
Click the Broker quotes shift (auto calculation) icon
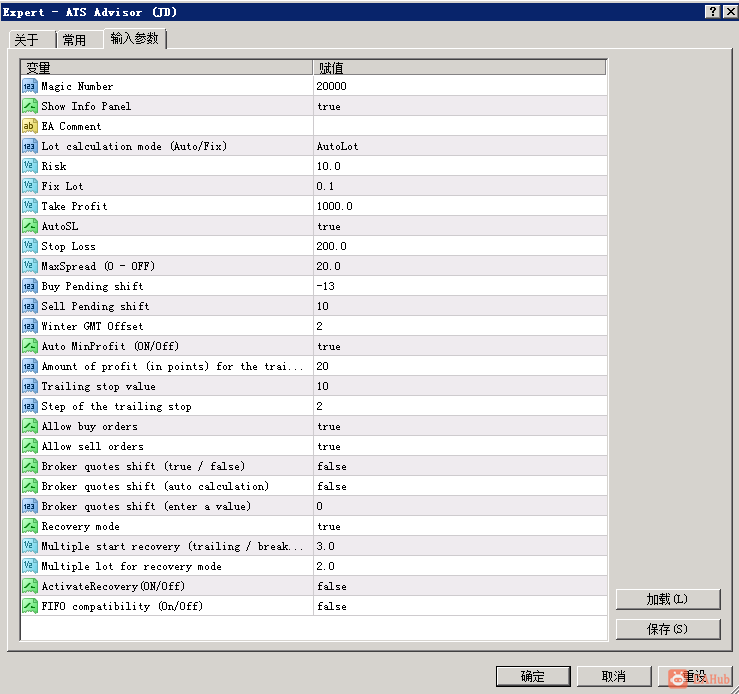pyautogui.click(x=29, y=486)
